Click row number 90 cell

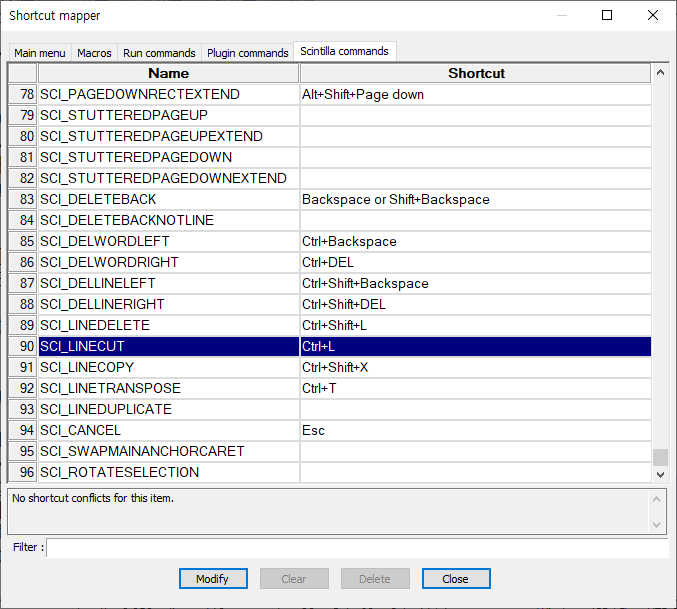23,346
